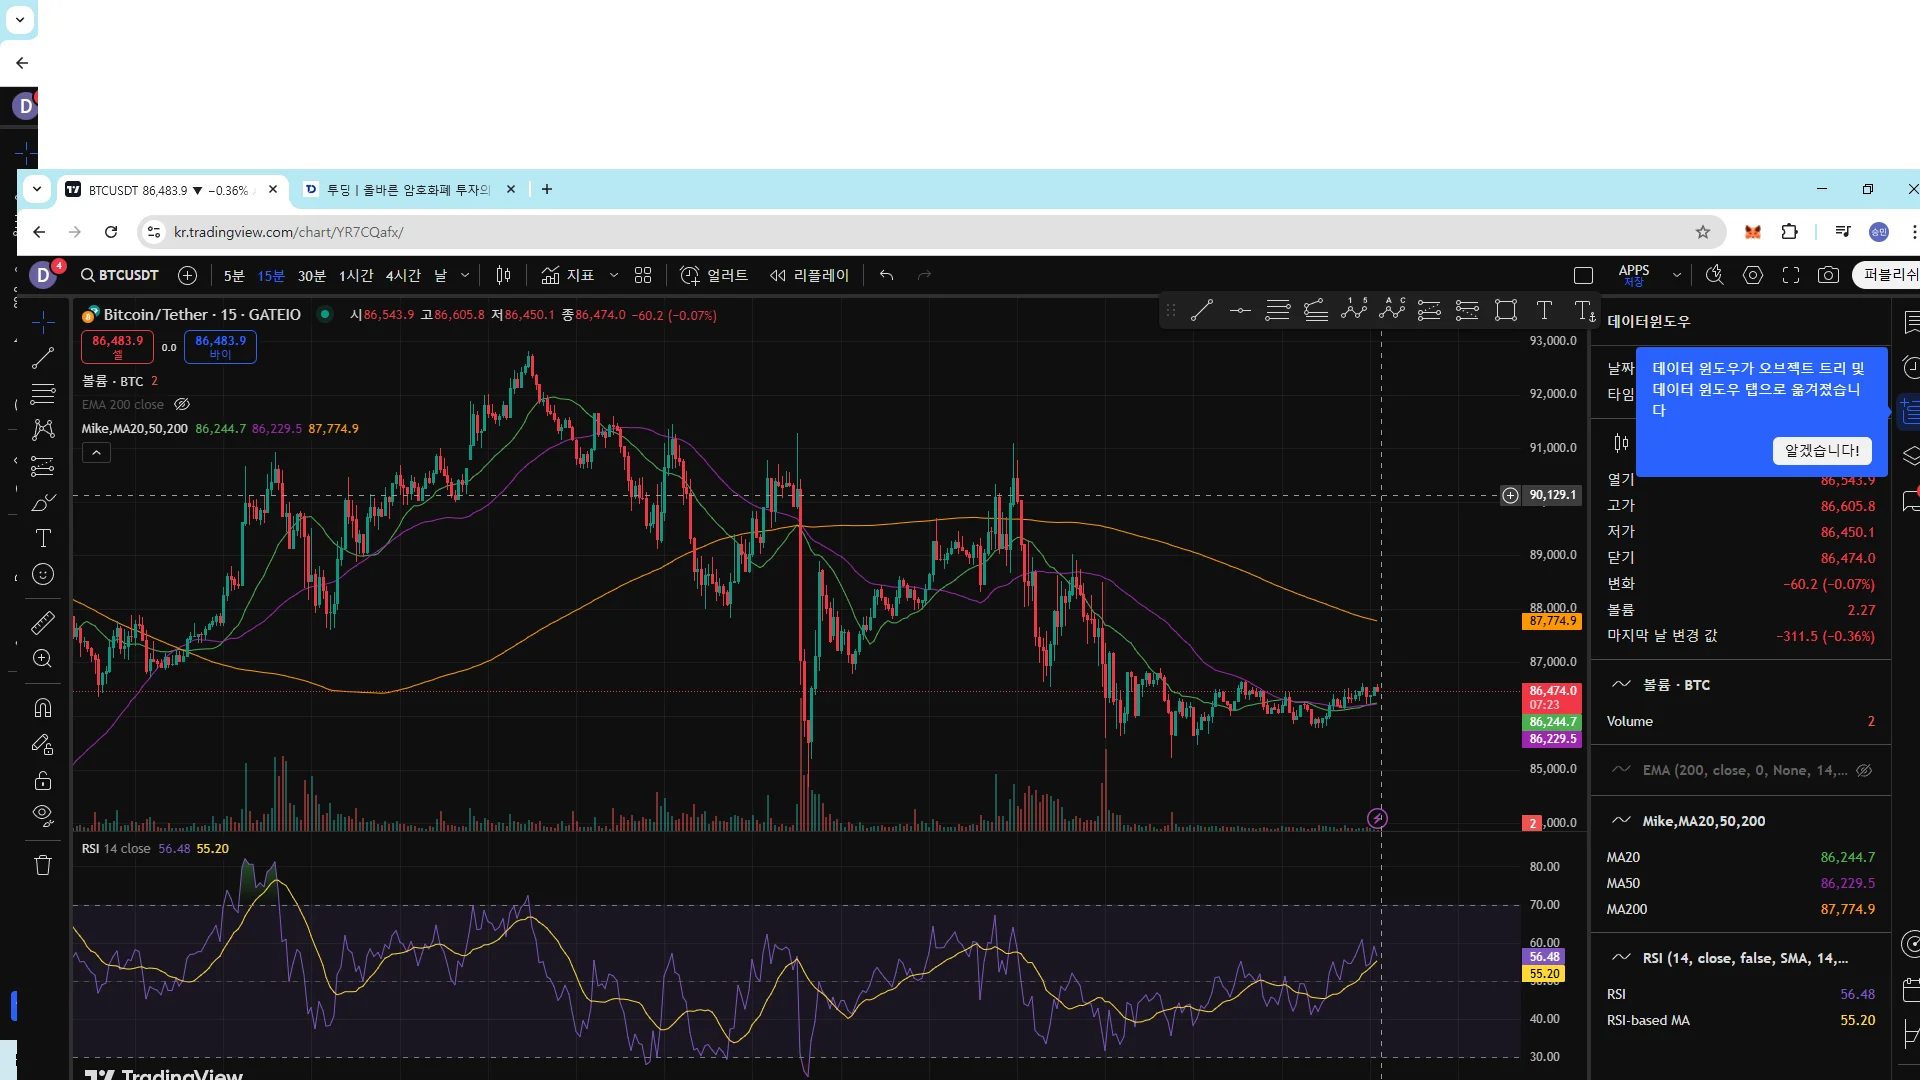Toggle EMA 200 close visibility eye
The width and height of the screenshot is (1920, 1080).
182,405
